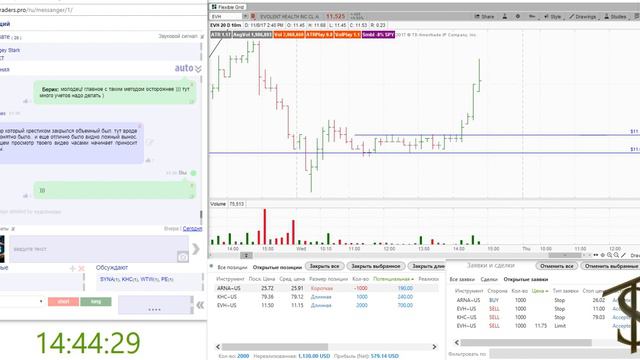Click the 'Отменить выбранные' button
Screen dimensions: 640x360
[x=611, y=266]
